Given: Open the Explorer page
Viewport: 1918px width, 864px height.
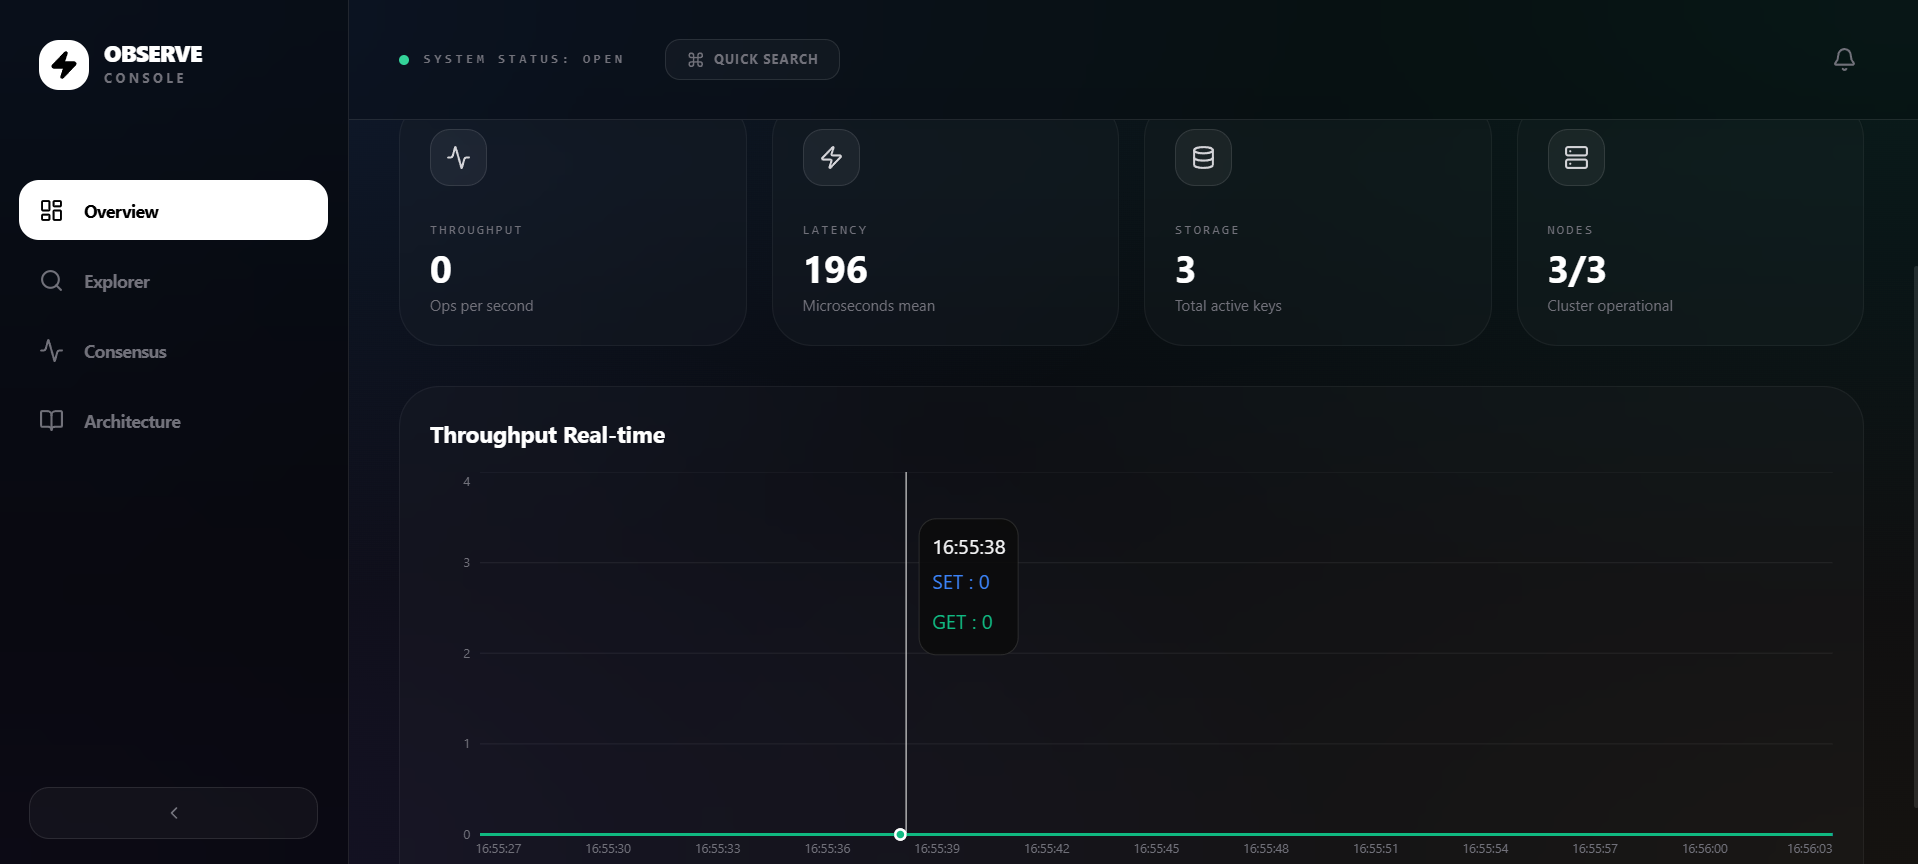Looking at the screenshot, I should point(173,281).
